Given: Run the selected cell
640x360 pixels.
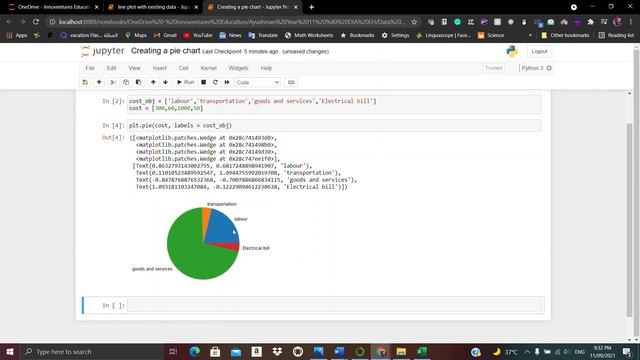Looking at the screenshot, I should (186, 82).
